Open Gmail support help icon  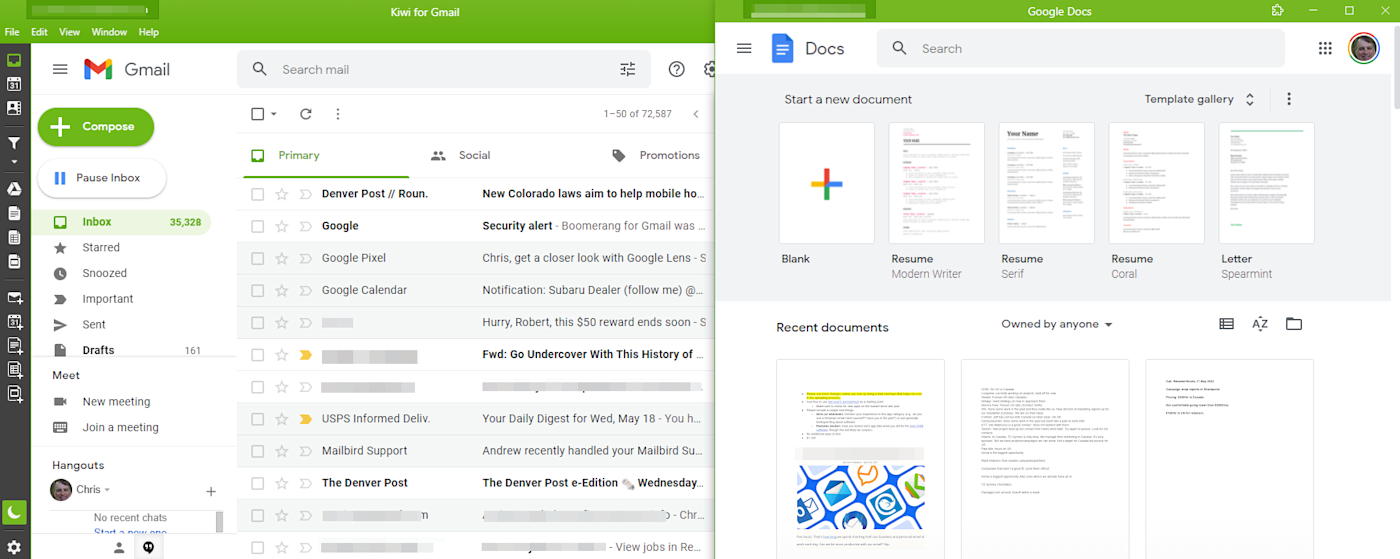point(677,69)
